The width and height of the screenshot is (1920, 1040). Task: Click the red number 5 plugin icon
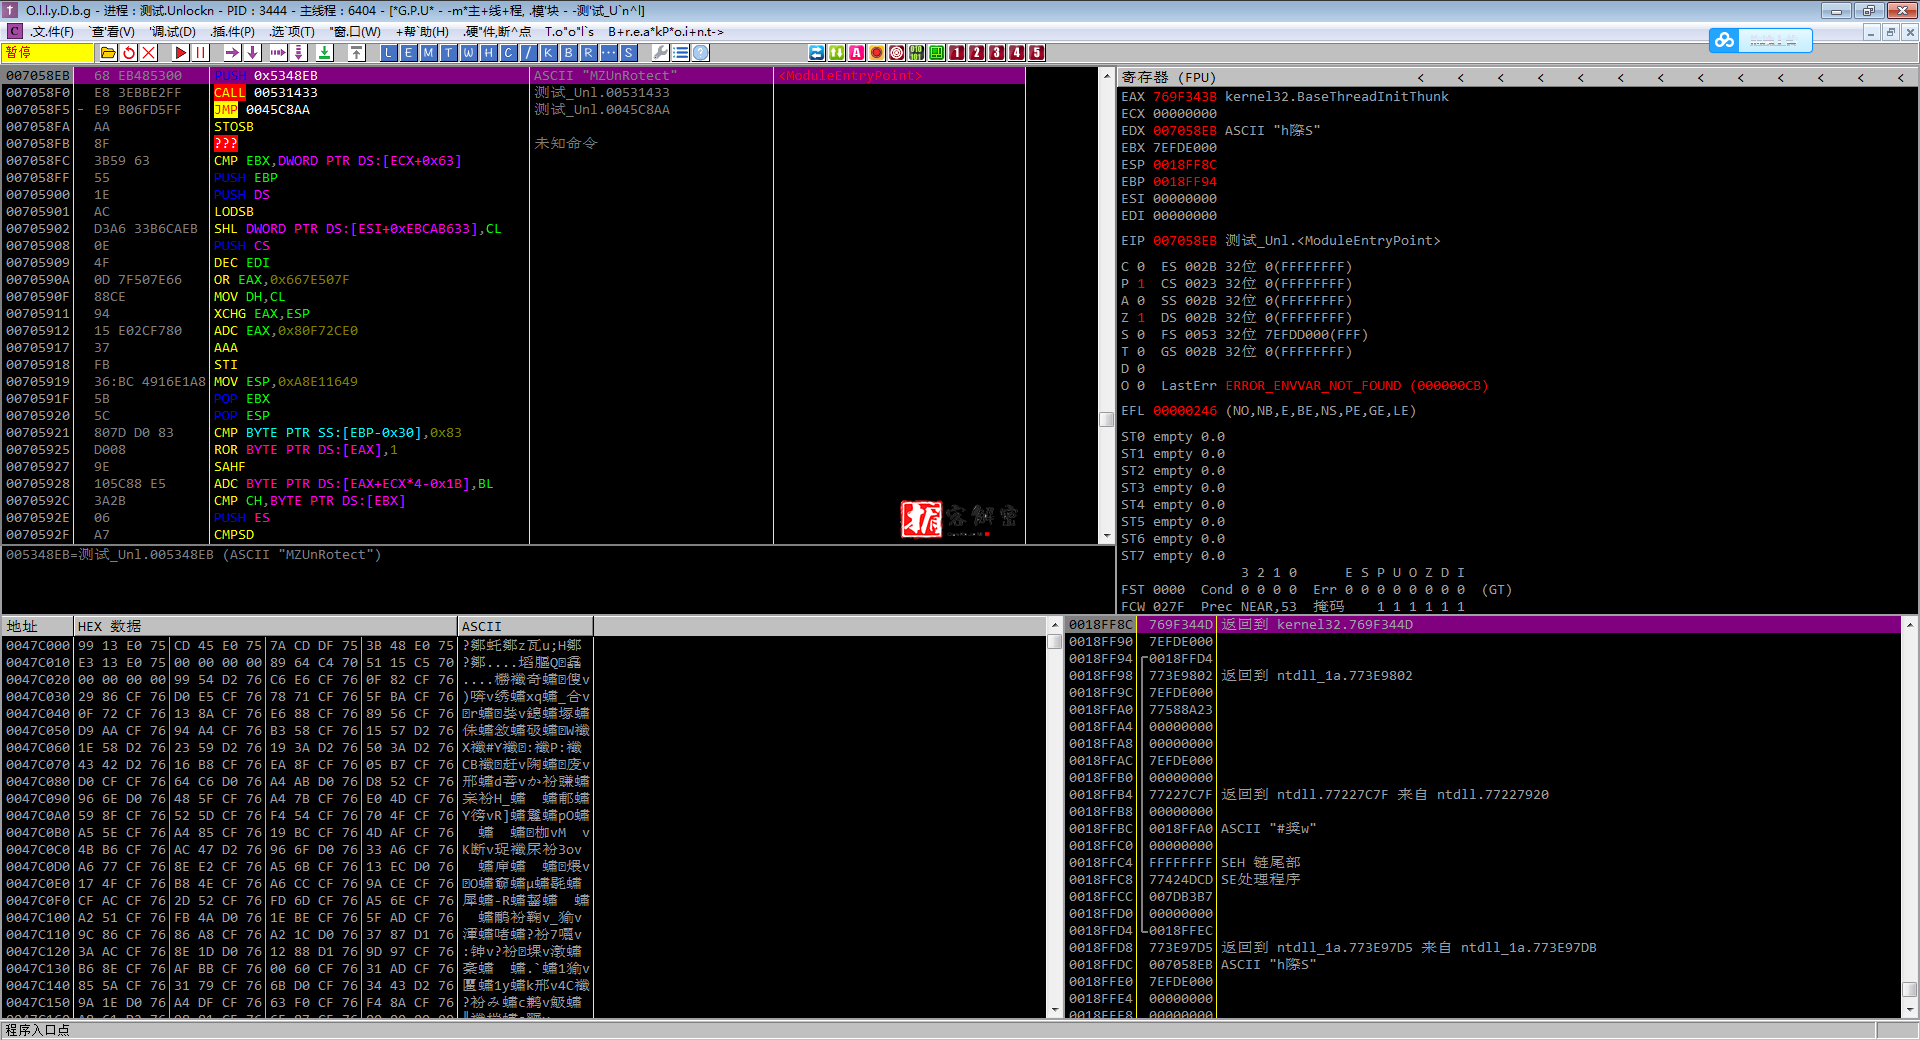pyautogui.click(x=1037, y=53)
